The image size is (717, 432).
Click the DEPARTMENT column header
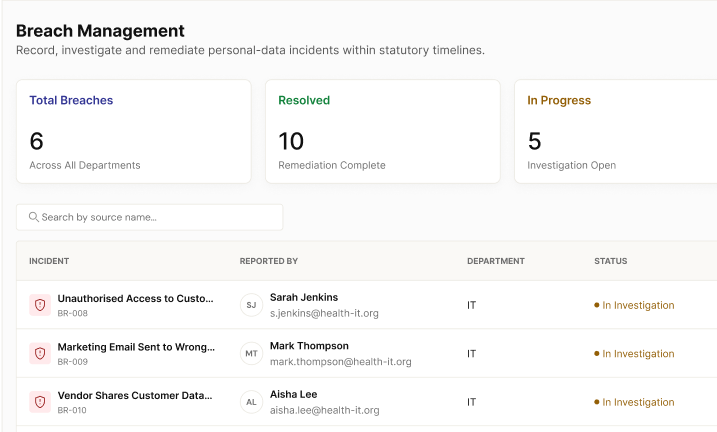[496, 261]
